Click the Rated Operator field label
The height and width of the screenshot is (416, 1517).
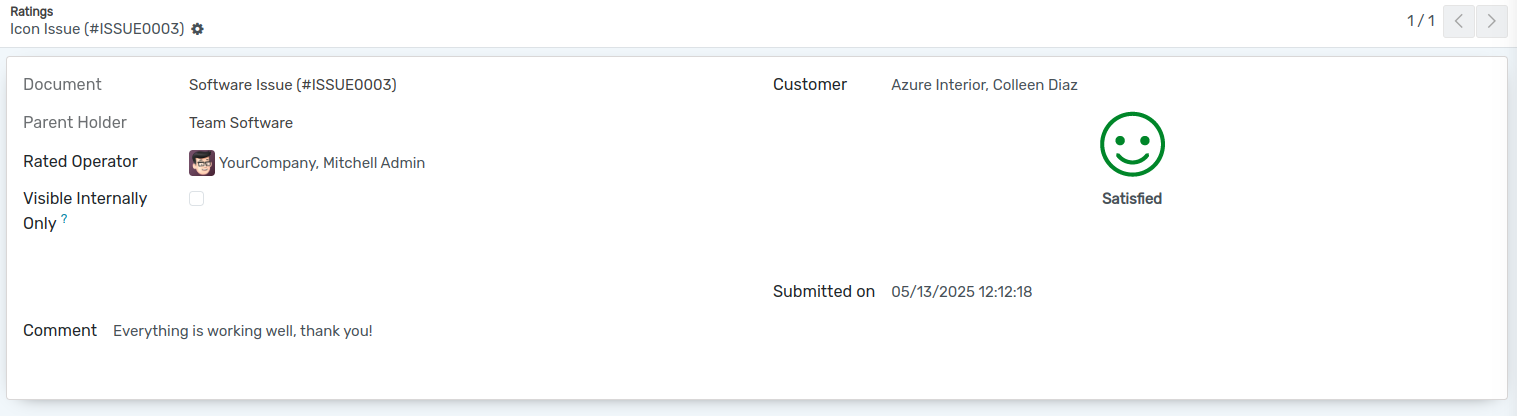pyautogui.click(x=80, y=161)
